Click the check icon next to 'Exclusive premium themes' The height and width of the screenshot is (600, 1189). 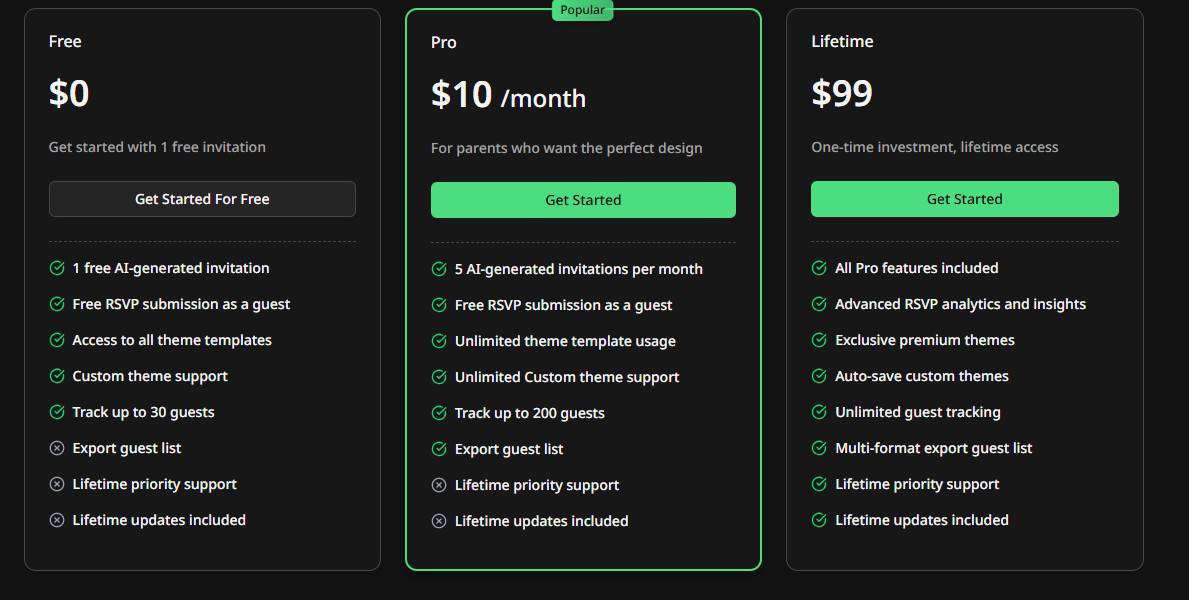coord(819,340)
